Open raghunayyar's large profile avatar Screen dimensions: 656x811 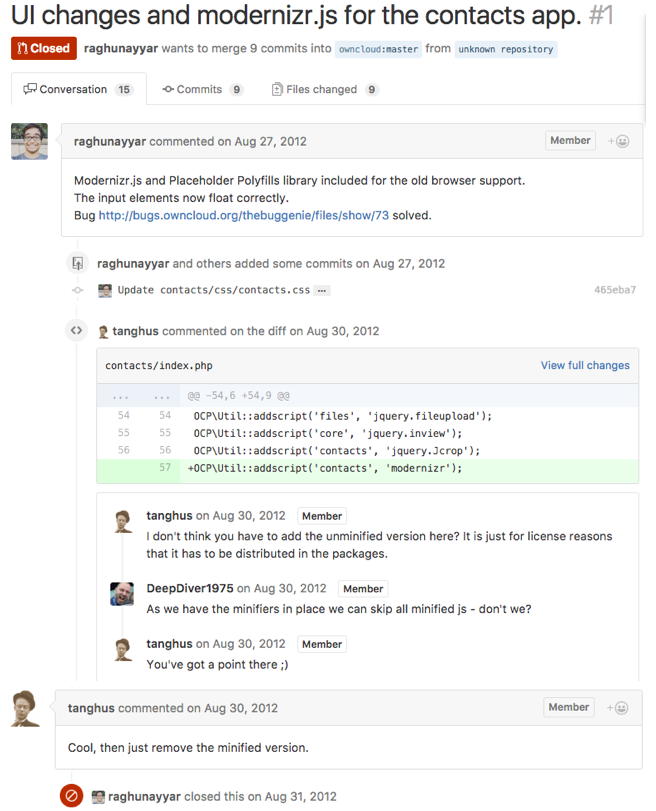30,142
